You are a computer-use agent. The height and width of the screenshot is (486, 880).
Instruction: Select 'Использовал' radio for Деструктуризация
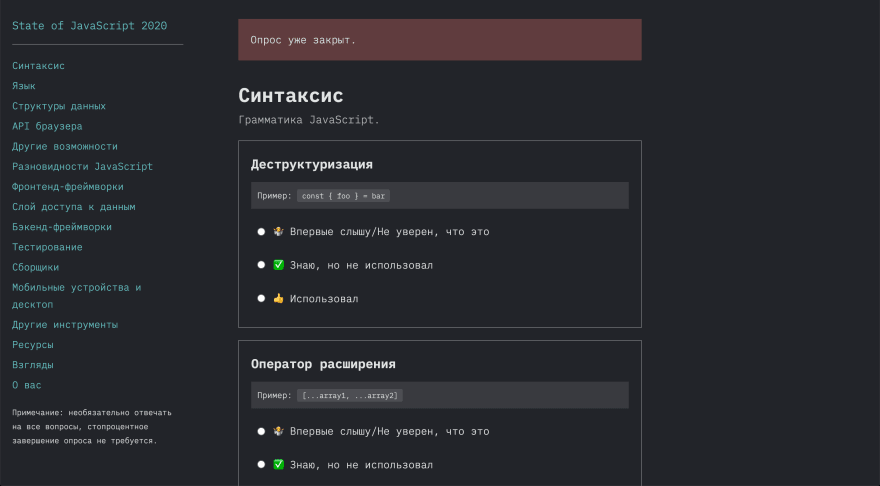coord(261,299)
